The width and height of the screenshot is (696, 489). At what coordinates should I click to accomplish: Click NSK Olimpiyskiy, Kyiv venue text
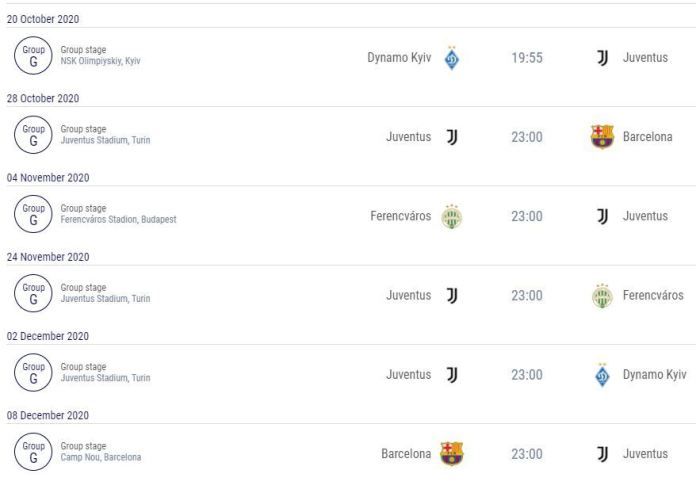(x=100, y=61)
